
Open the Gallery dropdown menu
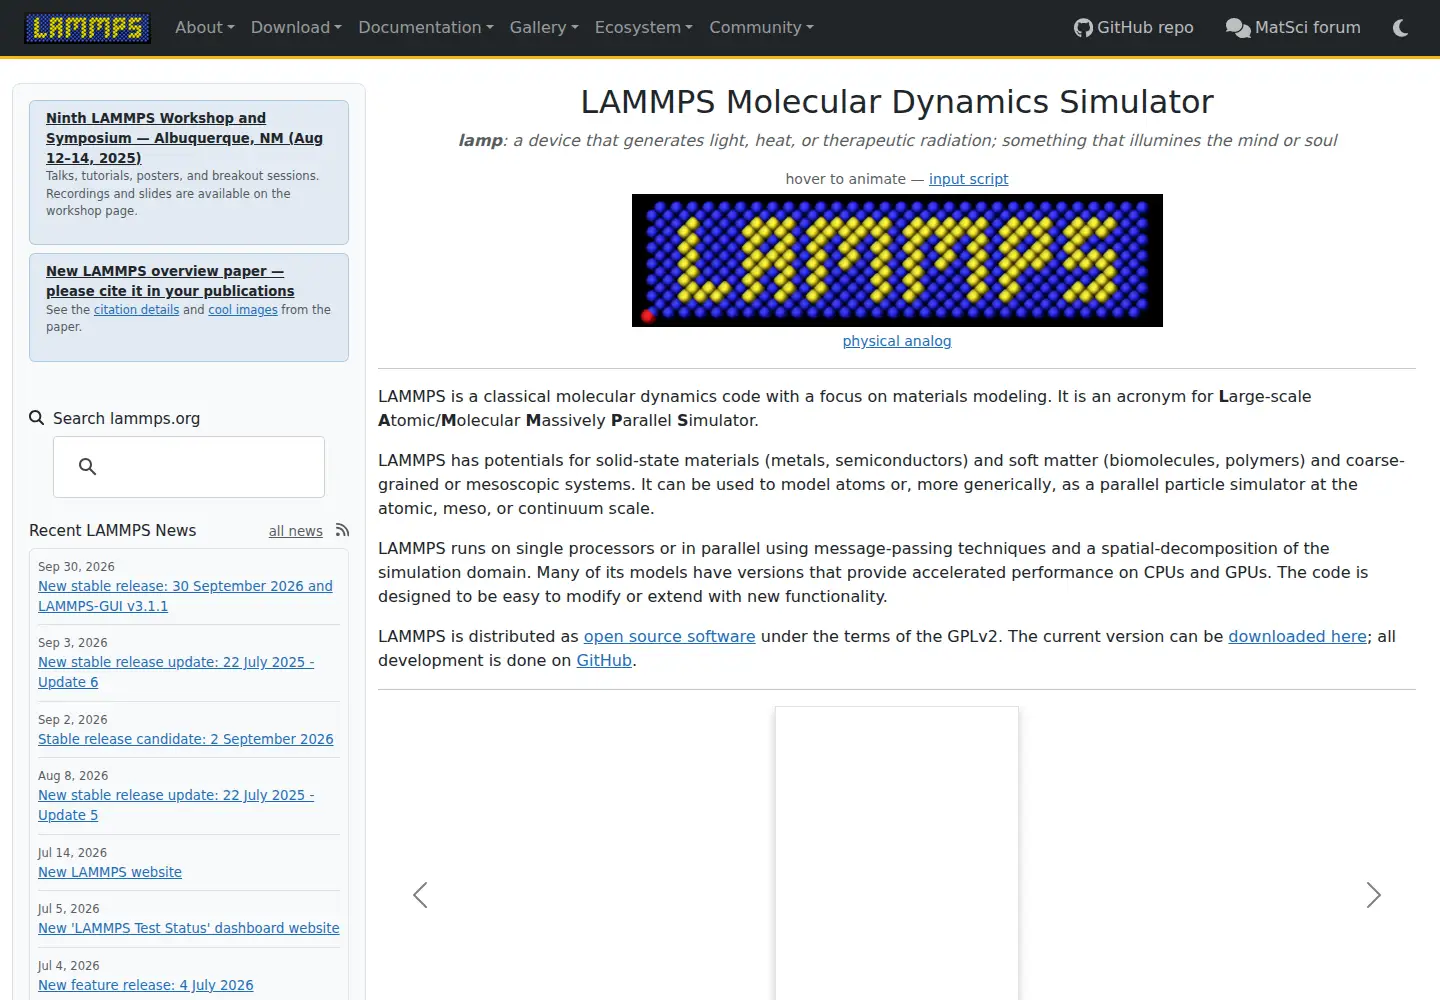click(544, 28)
